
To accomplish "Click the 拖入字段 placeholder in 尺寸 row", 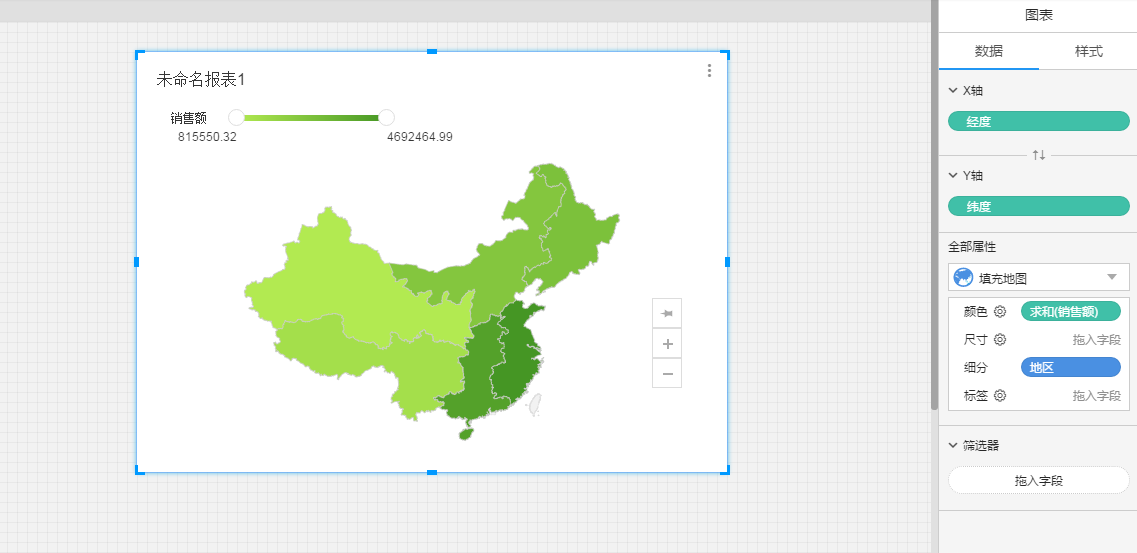I will [x=1096, y=339].
